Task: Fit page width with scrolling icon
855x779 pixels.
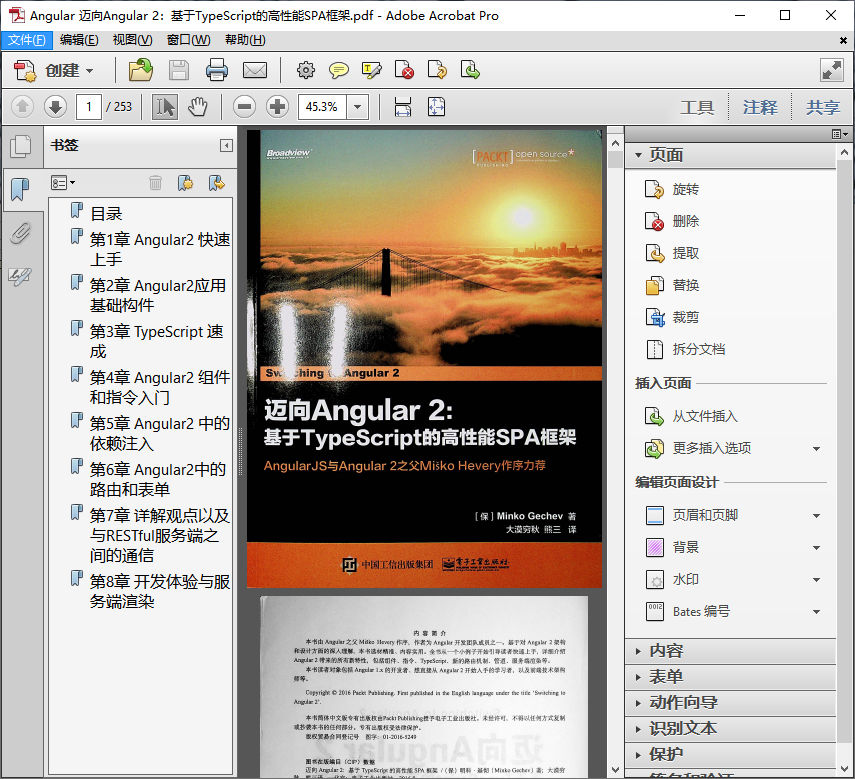Action: pyautogui.click(x=403, y=107)
